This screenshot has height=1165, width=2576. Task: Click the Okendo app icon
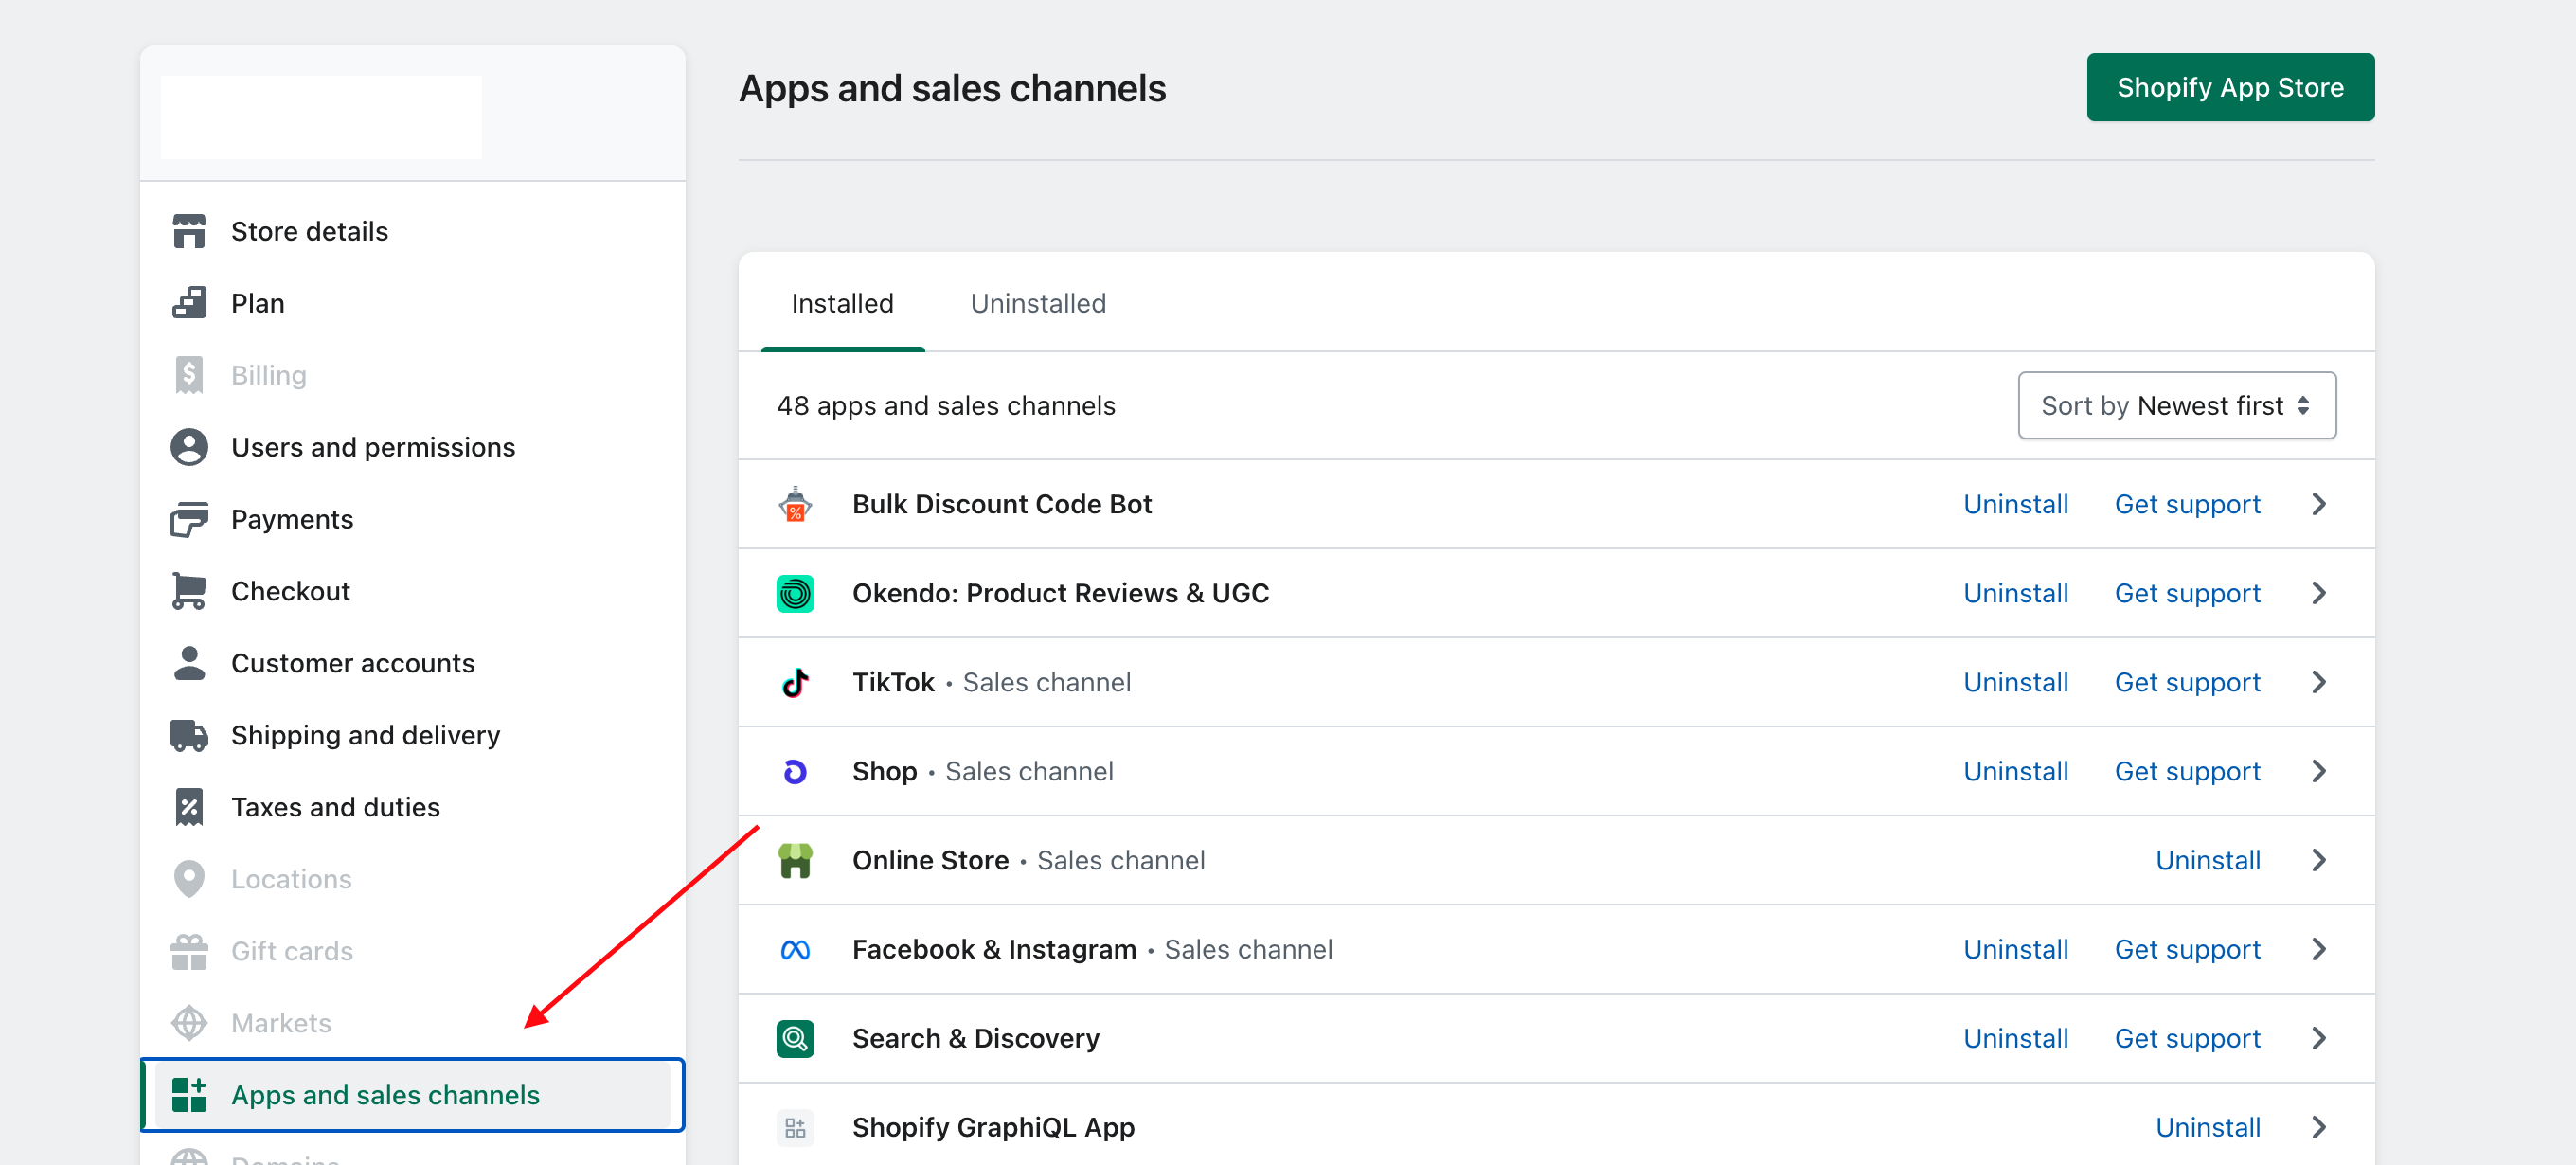pyautogui.click(x=795, y=593)
